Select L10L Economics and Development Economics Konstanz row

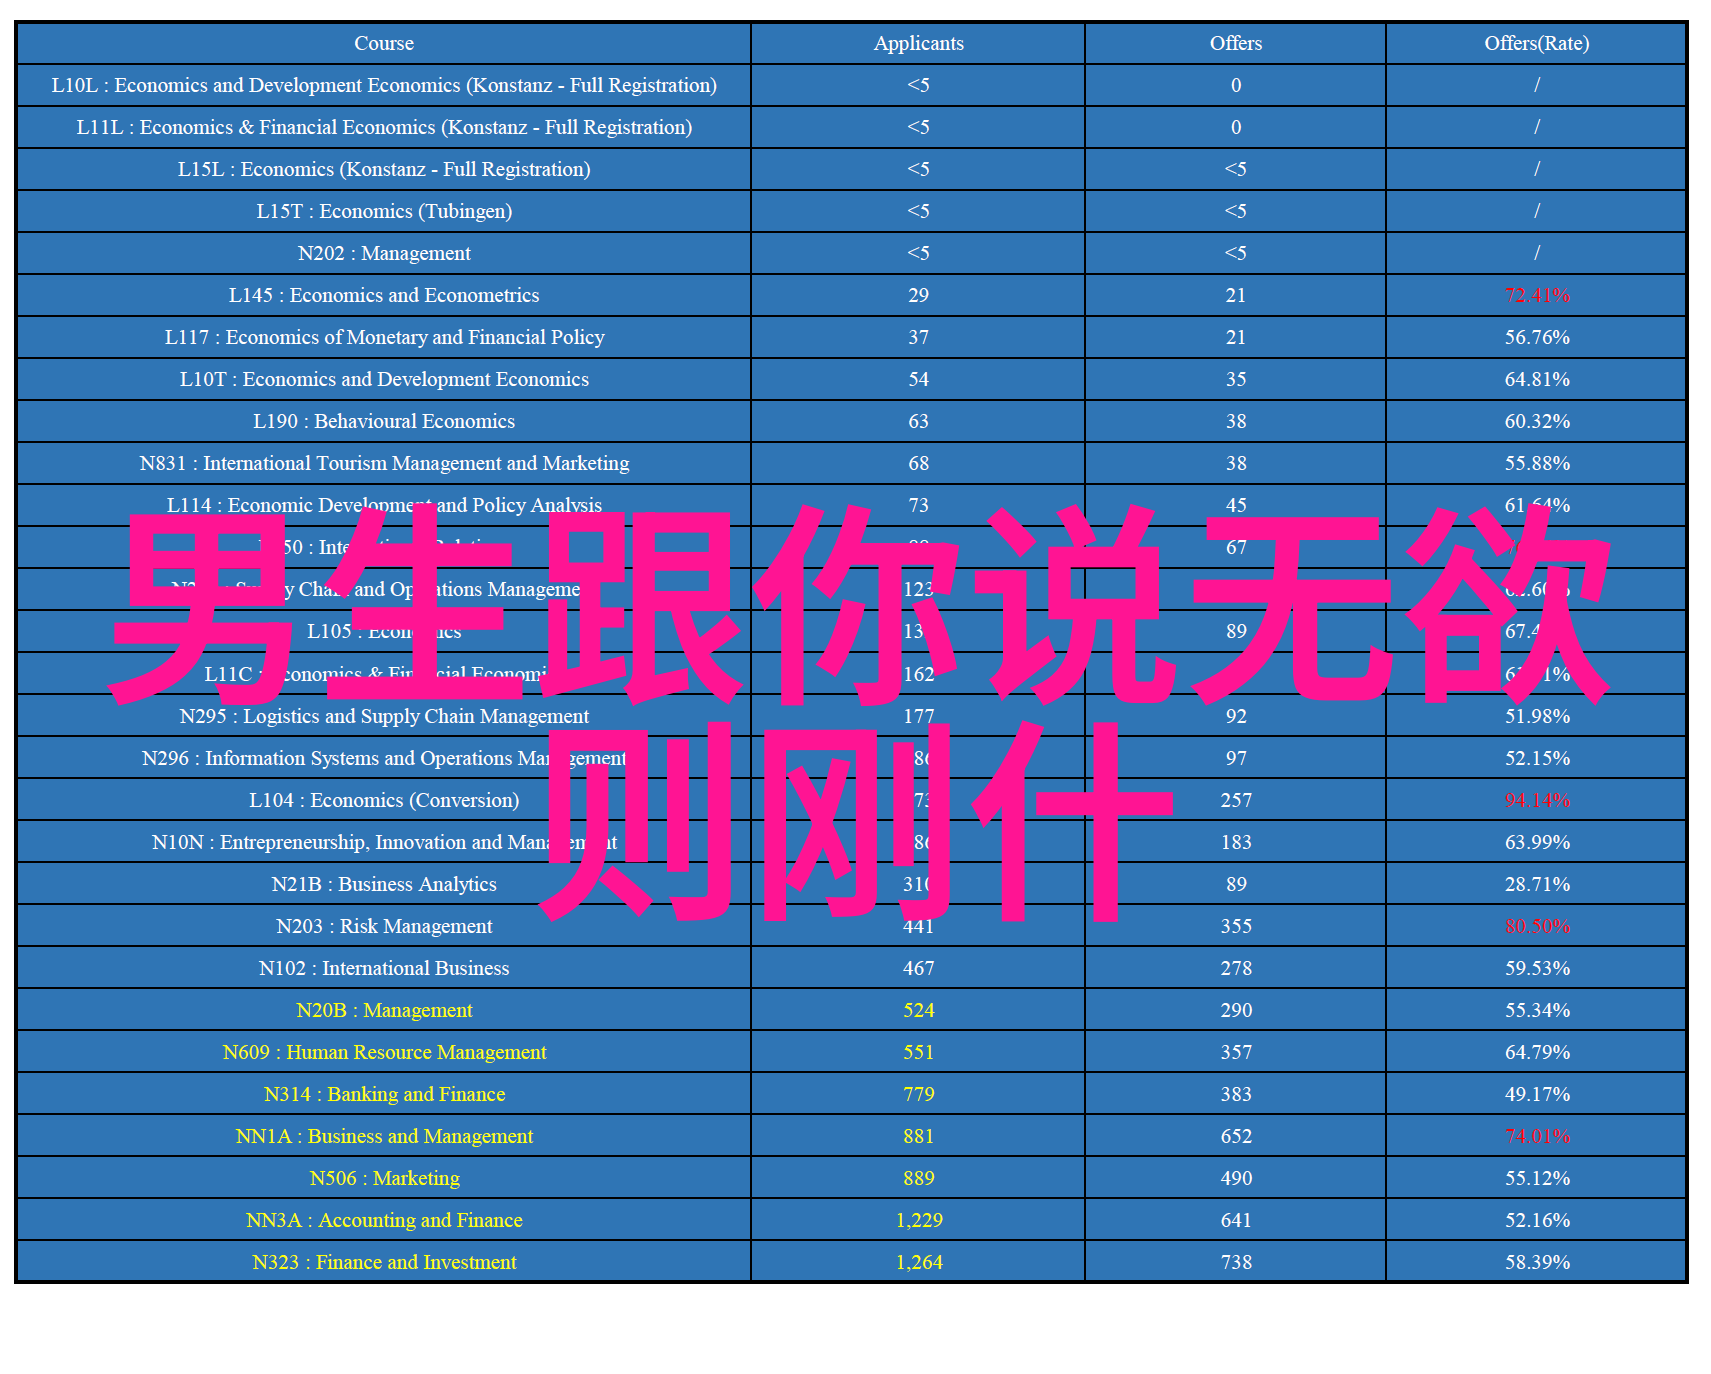tap(851, 85)
